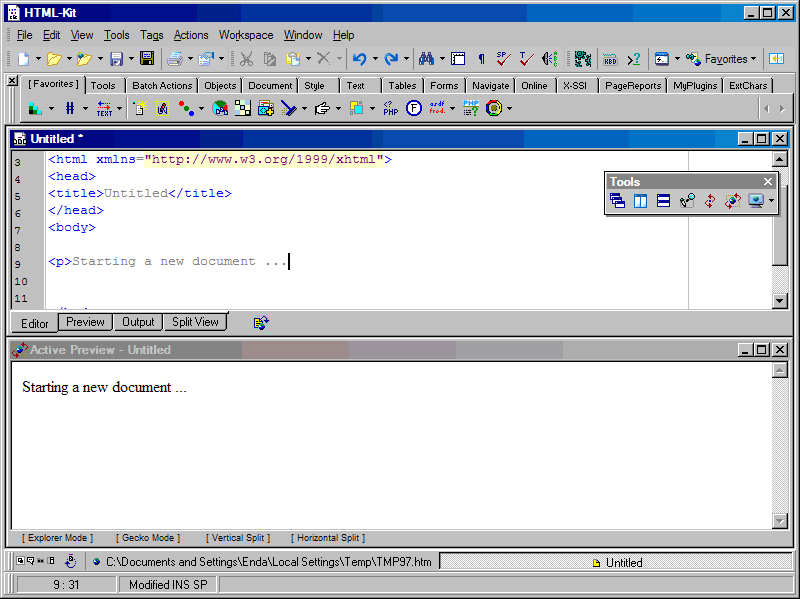Click the Active Preview scrollbar down arrow
The width and height of the screenshot is (800, 599).
pyautogui.click(x=780, y=521)
